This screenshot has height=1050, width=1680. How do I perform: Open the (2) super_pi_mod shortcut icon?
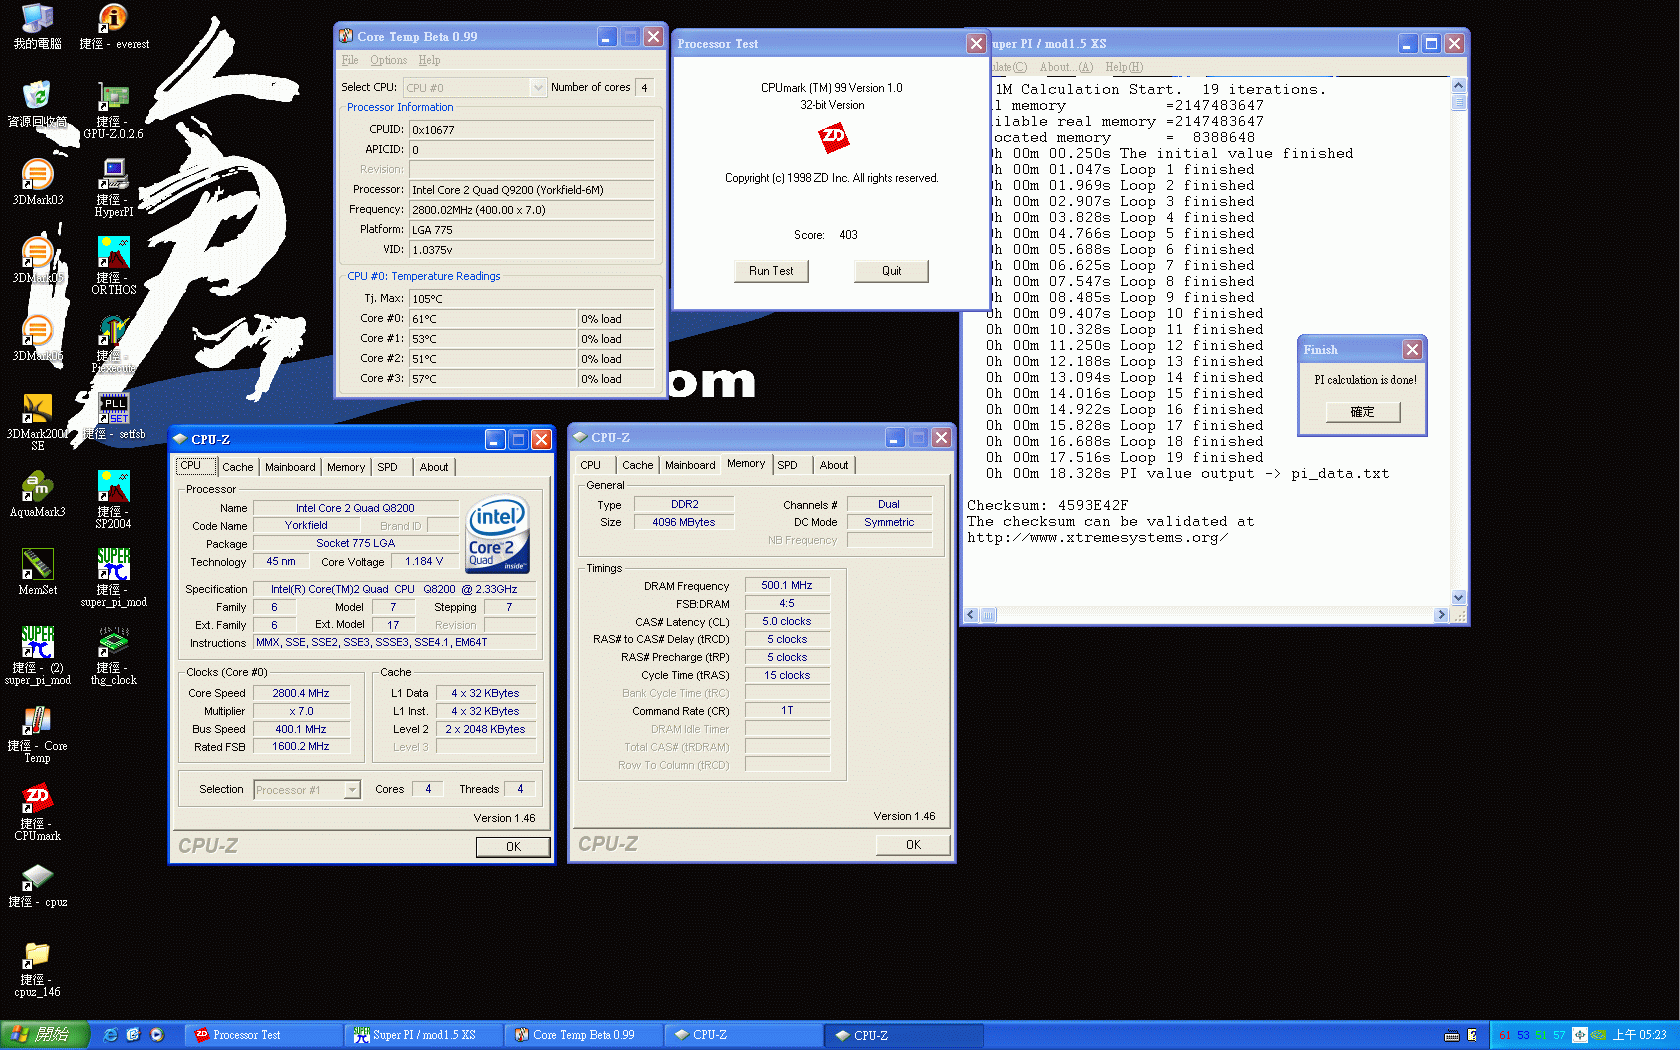[x=37, y=656]
